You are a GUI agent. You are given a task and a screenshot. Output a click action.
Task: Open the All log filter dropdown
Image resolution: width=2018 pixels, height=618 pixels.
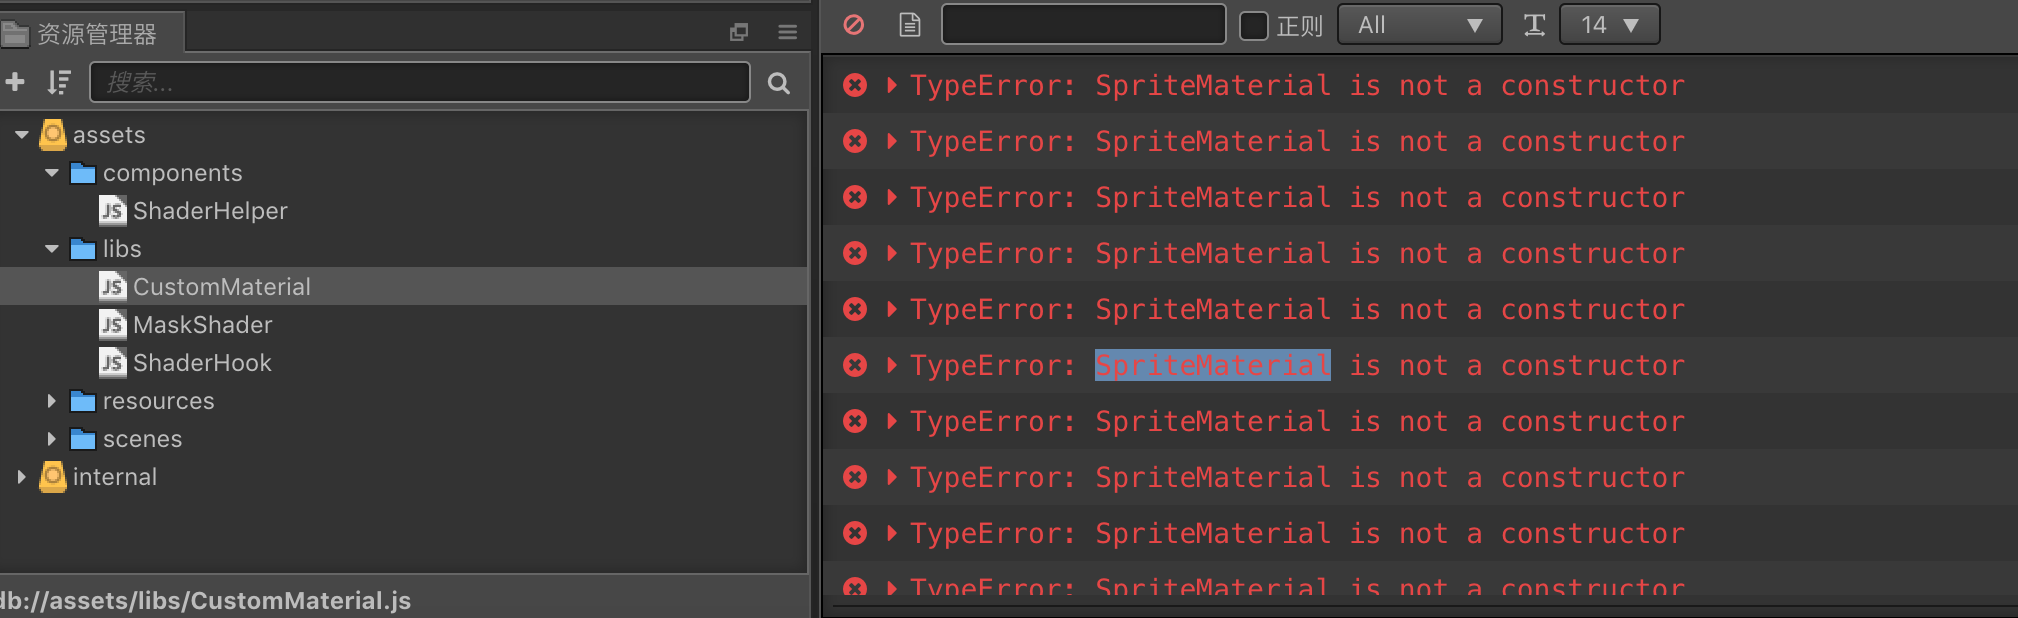click(x=1419, y=25)
